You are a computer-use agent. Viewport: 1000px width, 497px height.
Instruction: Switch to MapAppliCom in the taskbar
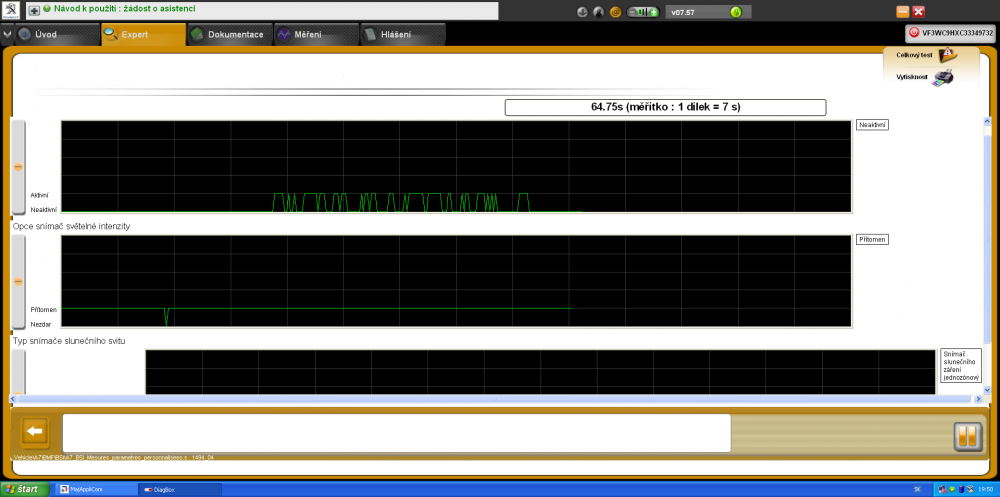point(94,490)
